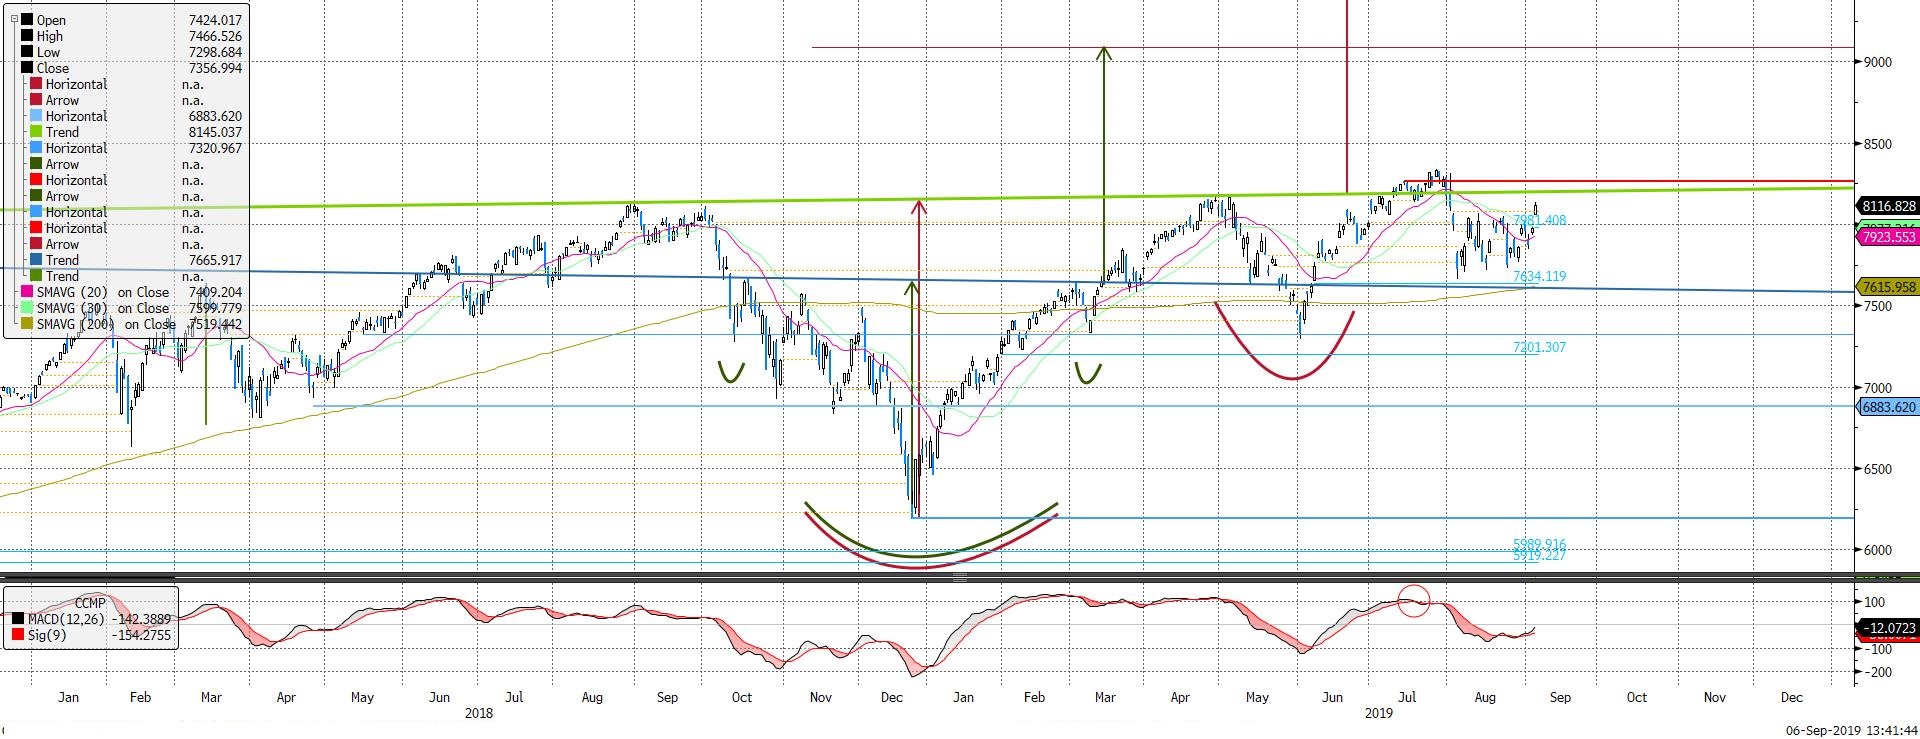The height and width of the screenshot is (739, 1920).
Task: Click the 6500 price axis label
Action: pyautogui.click(x=1877, y=469)
